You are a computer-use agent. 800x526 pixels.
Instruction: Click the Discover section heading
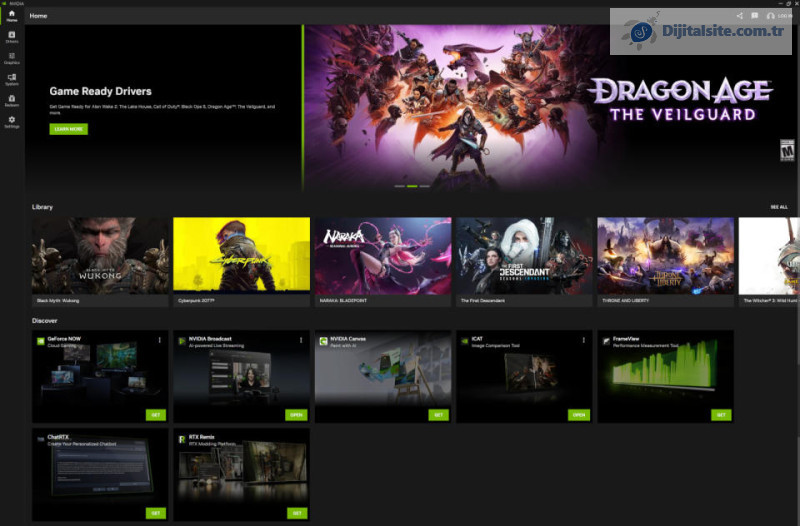(44, 321)
